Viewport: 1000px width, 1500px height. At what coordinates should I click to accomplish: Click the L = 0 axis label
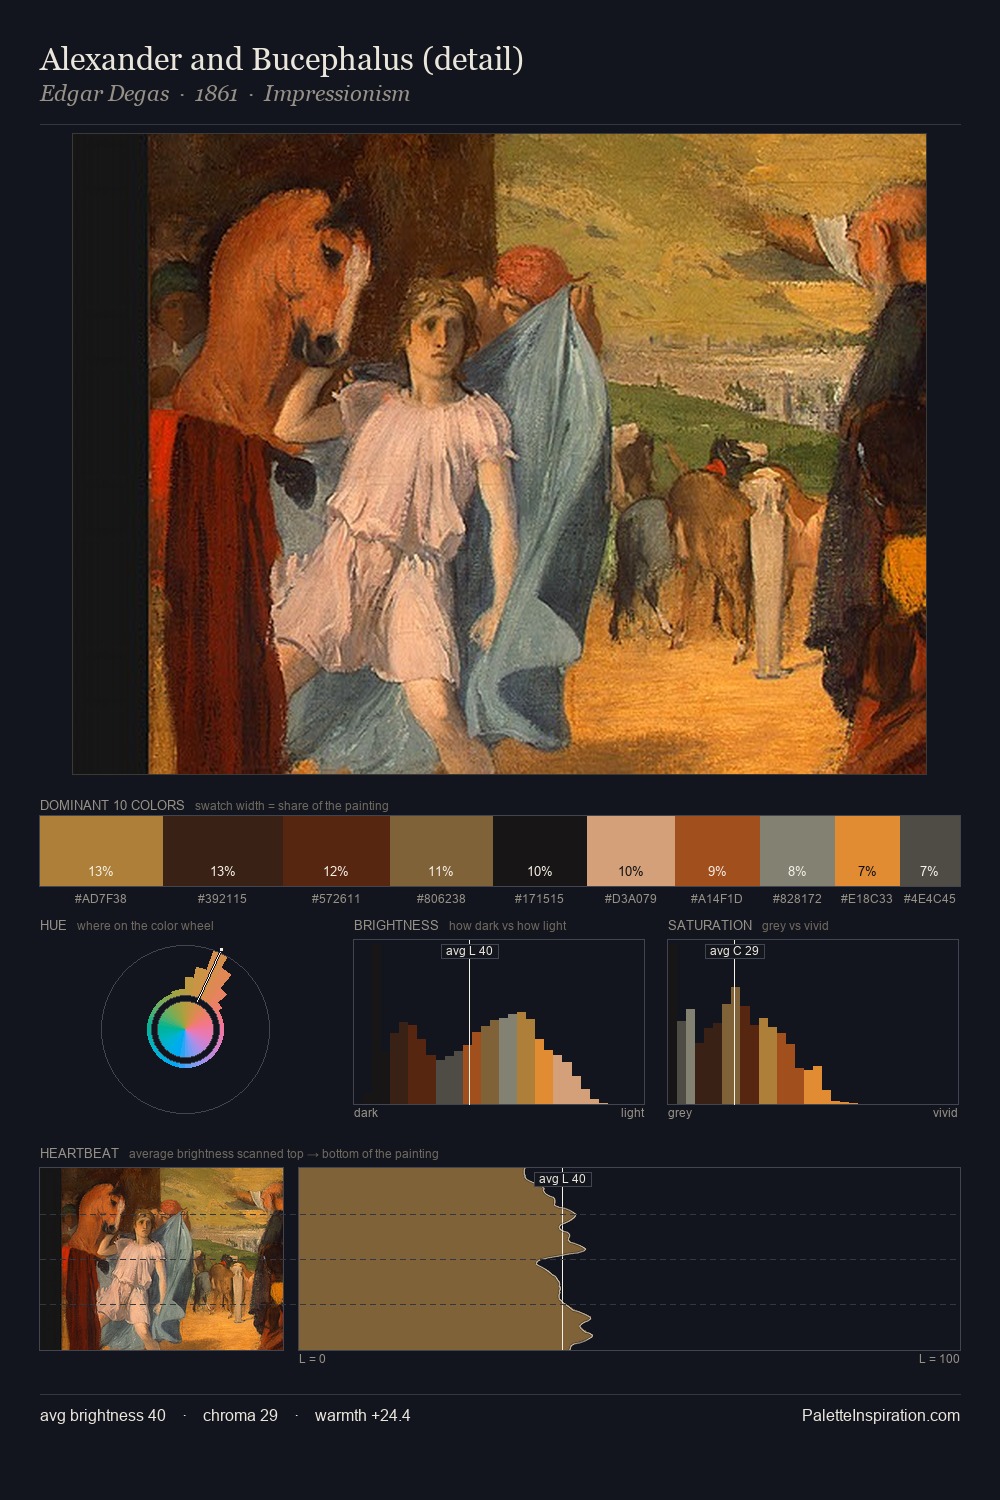click(x=312, y=1359)
